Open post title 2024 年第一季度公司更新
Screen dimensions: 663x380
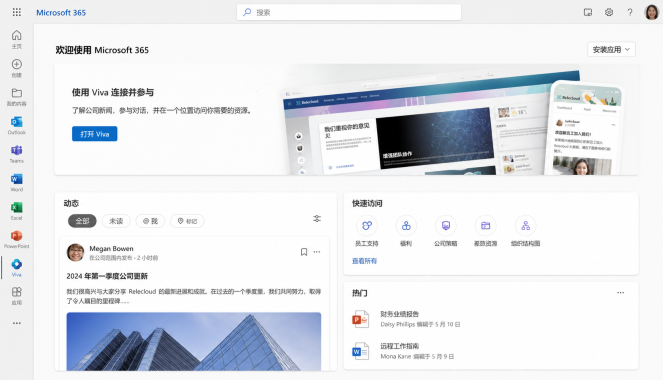tap(107, 276)
